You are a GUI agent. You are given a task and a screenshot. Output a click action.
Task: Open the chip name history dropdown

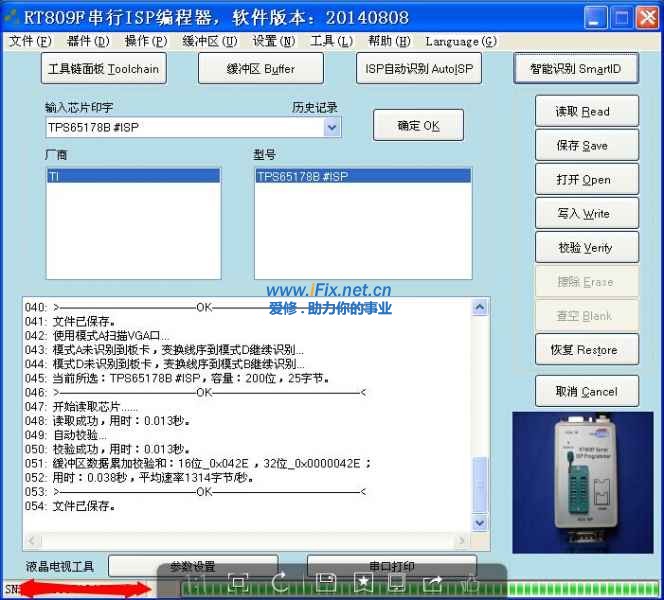(332, 127)
